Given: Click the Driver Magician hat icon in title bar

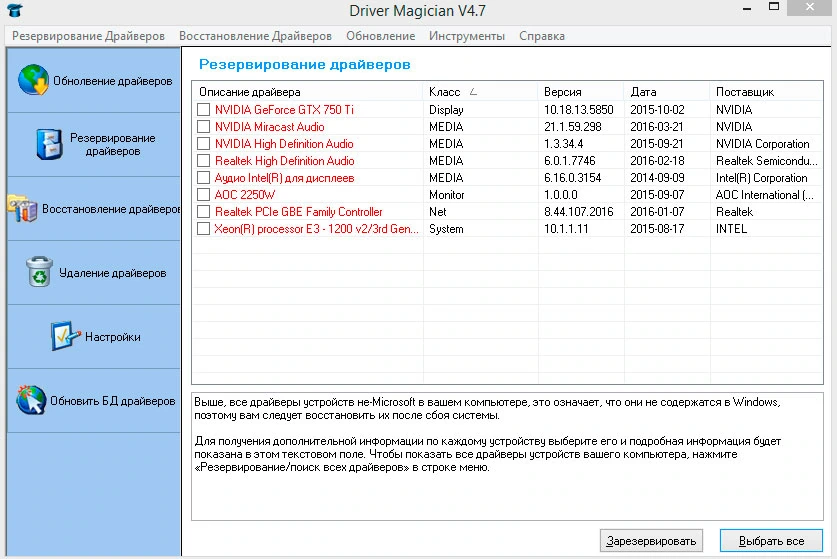Looking at the screenshot, I should [x=14, y=10].
